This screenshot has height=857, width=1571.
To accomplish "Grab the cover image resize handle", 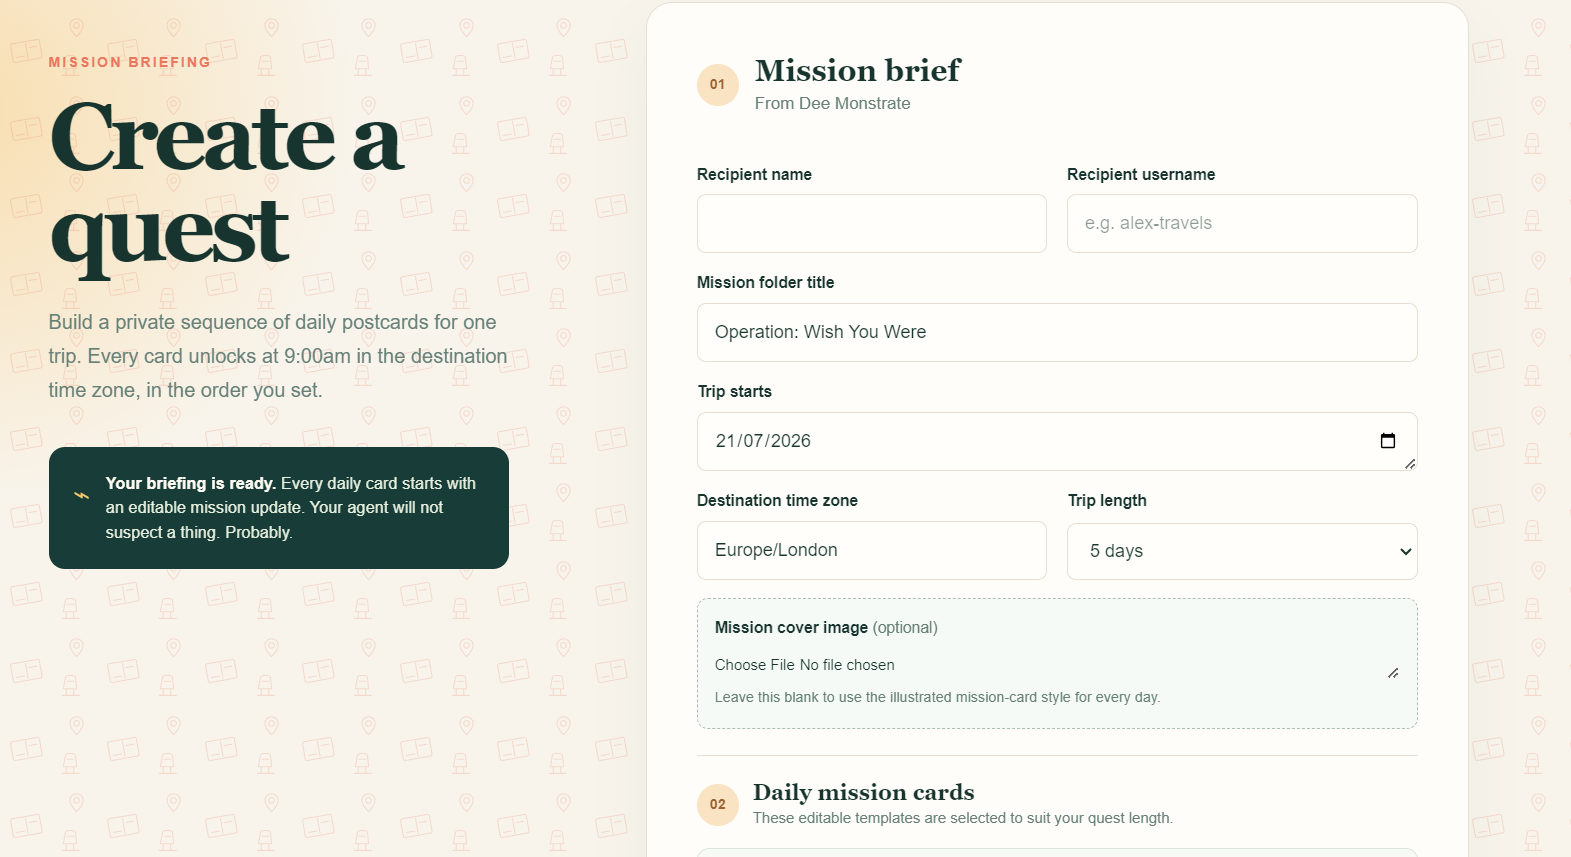I will click(1393, 673).
